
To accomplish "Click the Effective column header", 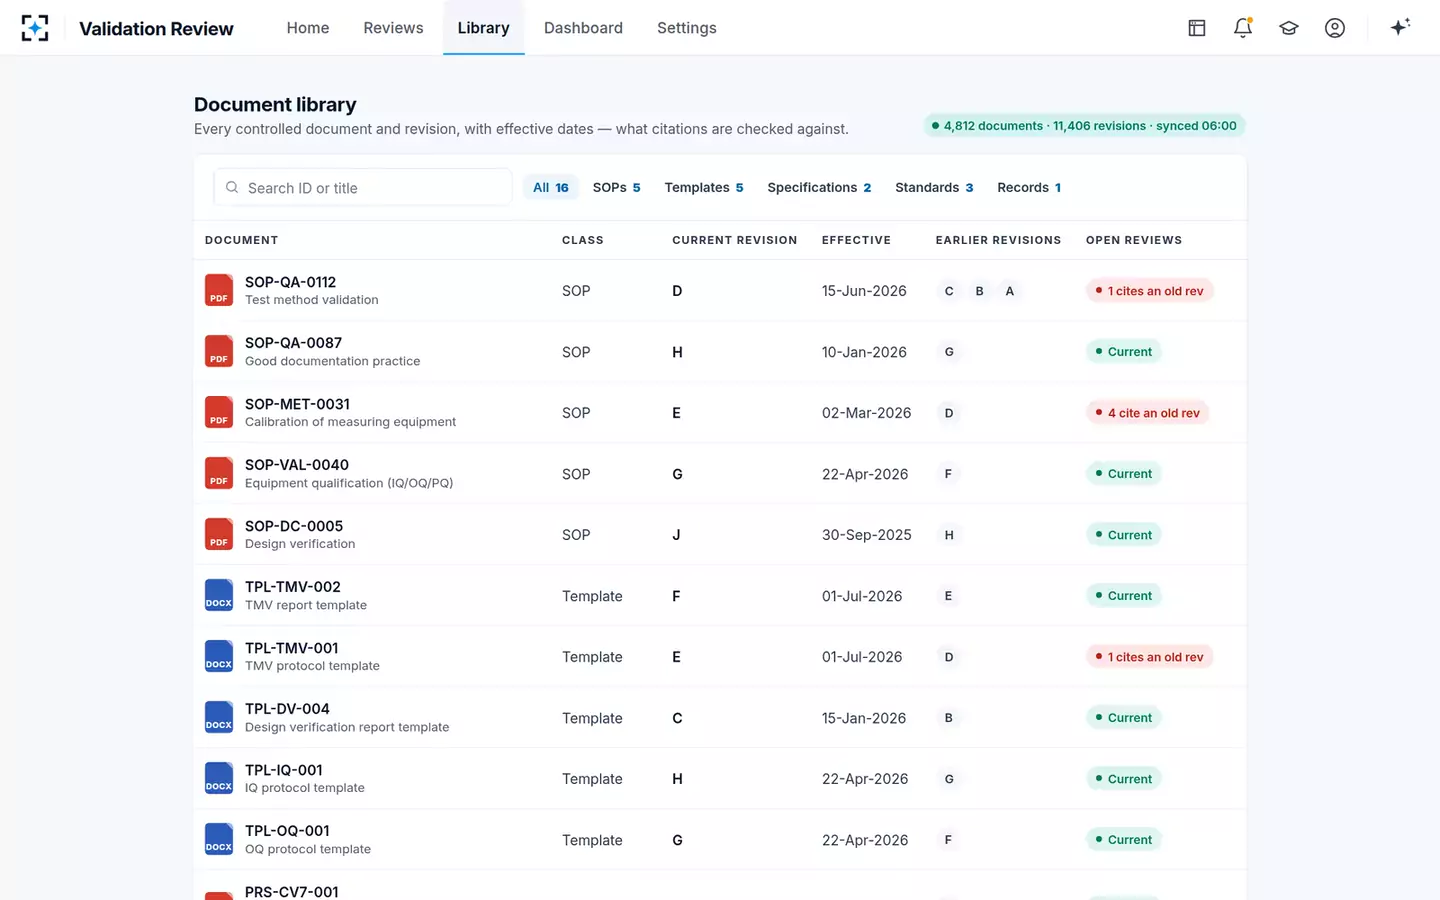I will [856, 240].
